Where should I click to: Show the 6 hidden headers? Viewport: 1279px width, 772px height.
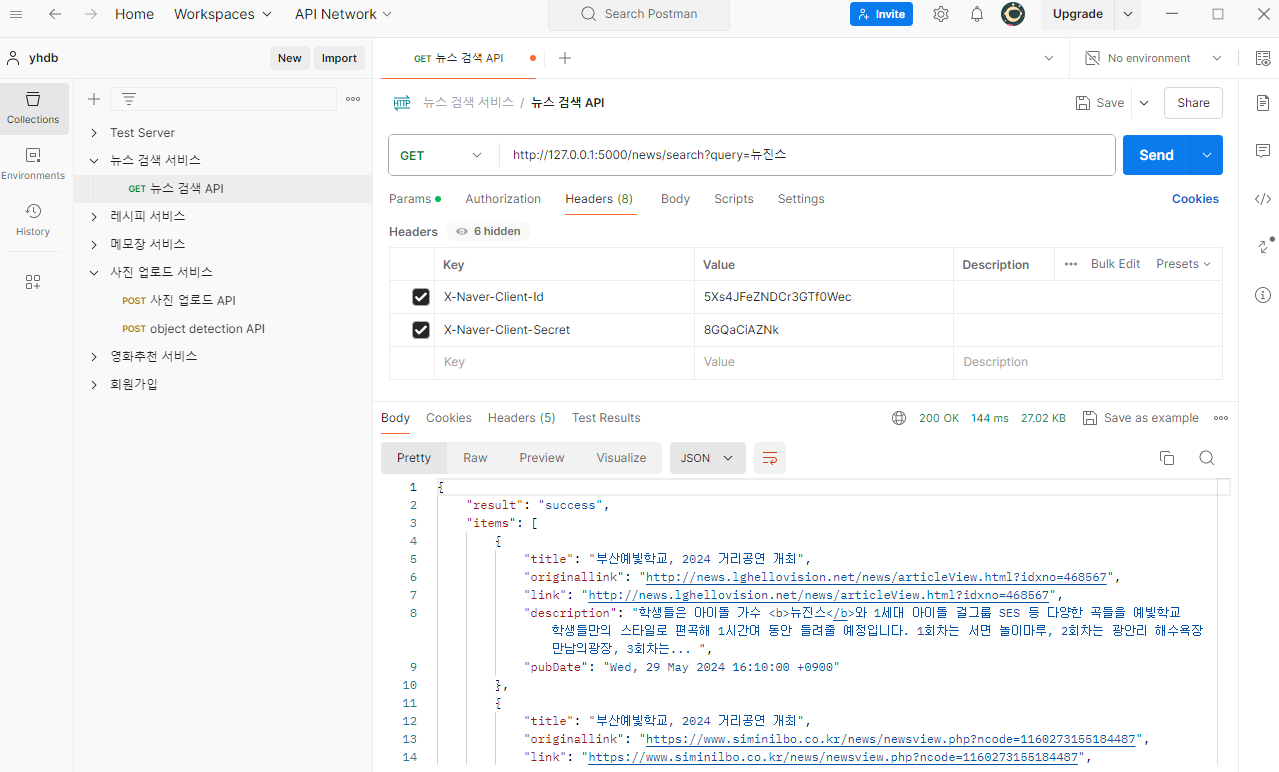pos(488,231)
